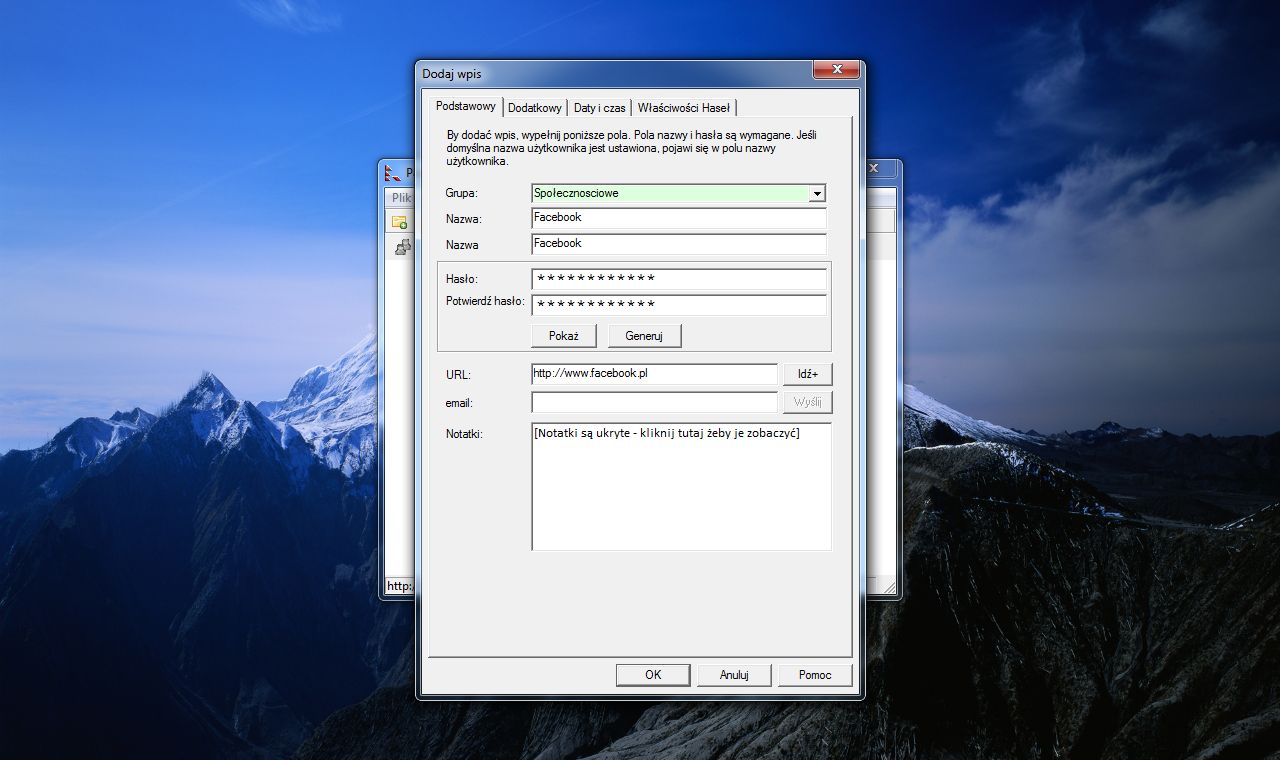Click the Nazwa: field labeled with a colon
The image size is (1280, 760).
pyautogui.click(x=679, y=218)
